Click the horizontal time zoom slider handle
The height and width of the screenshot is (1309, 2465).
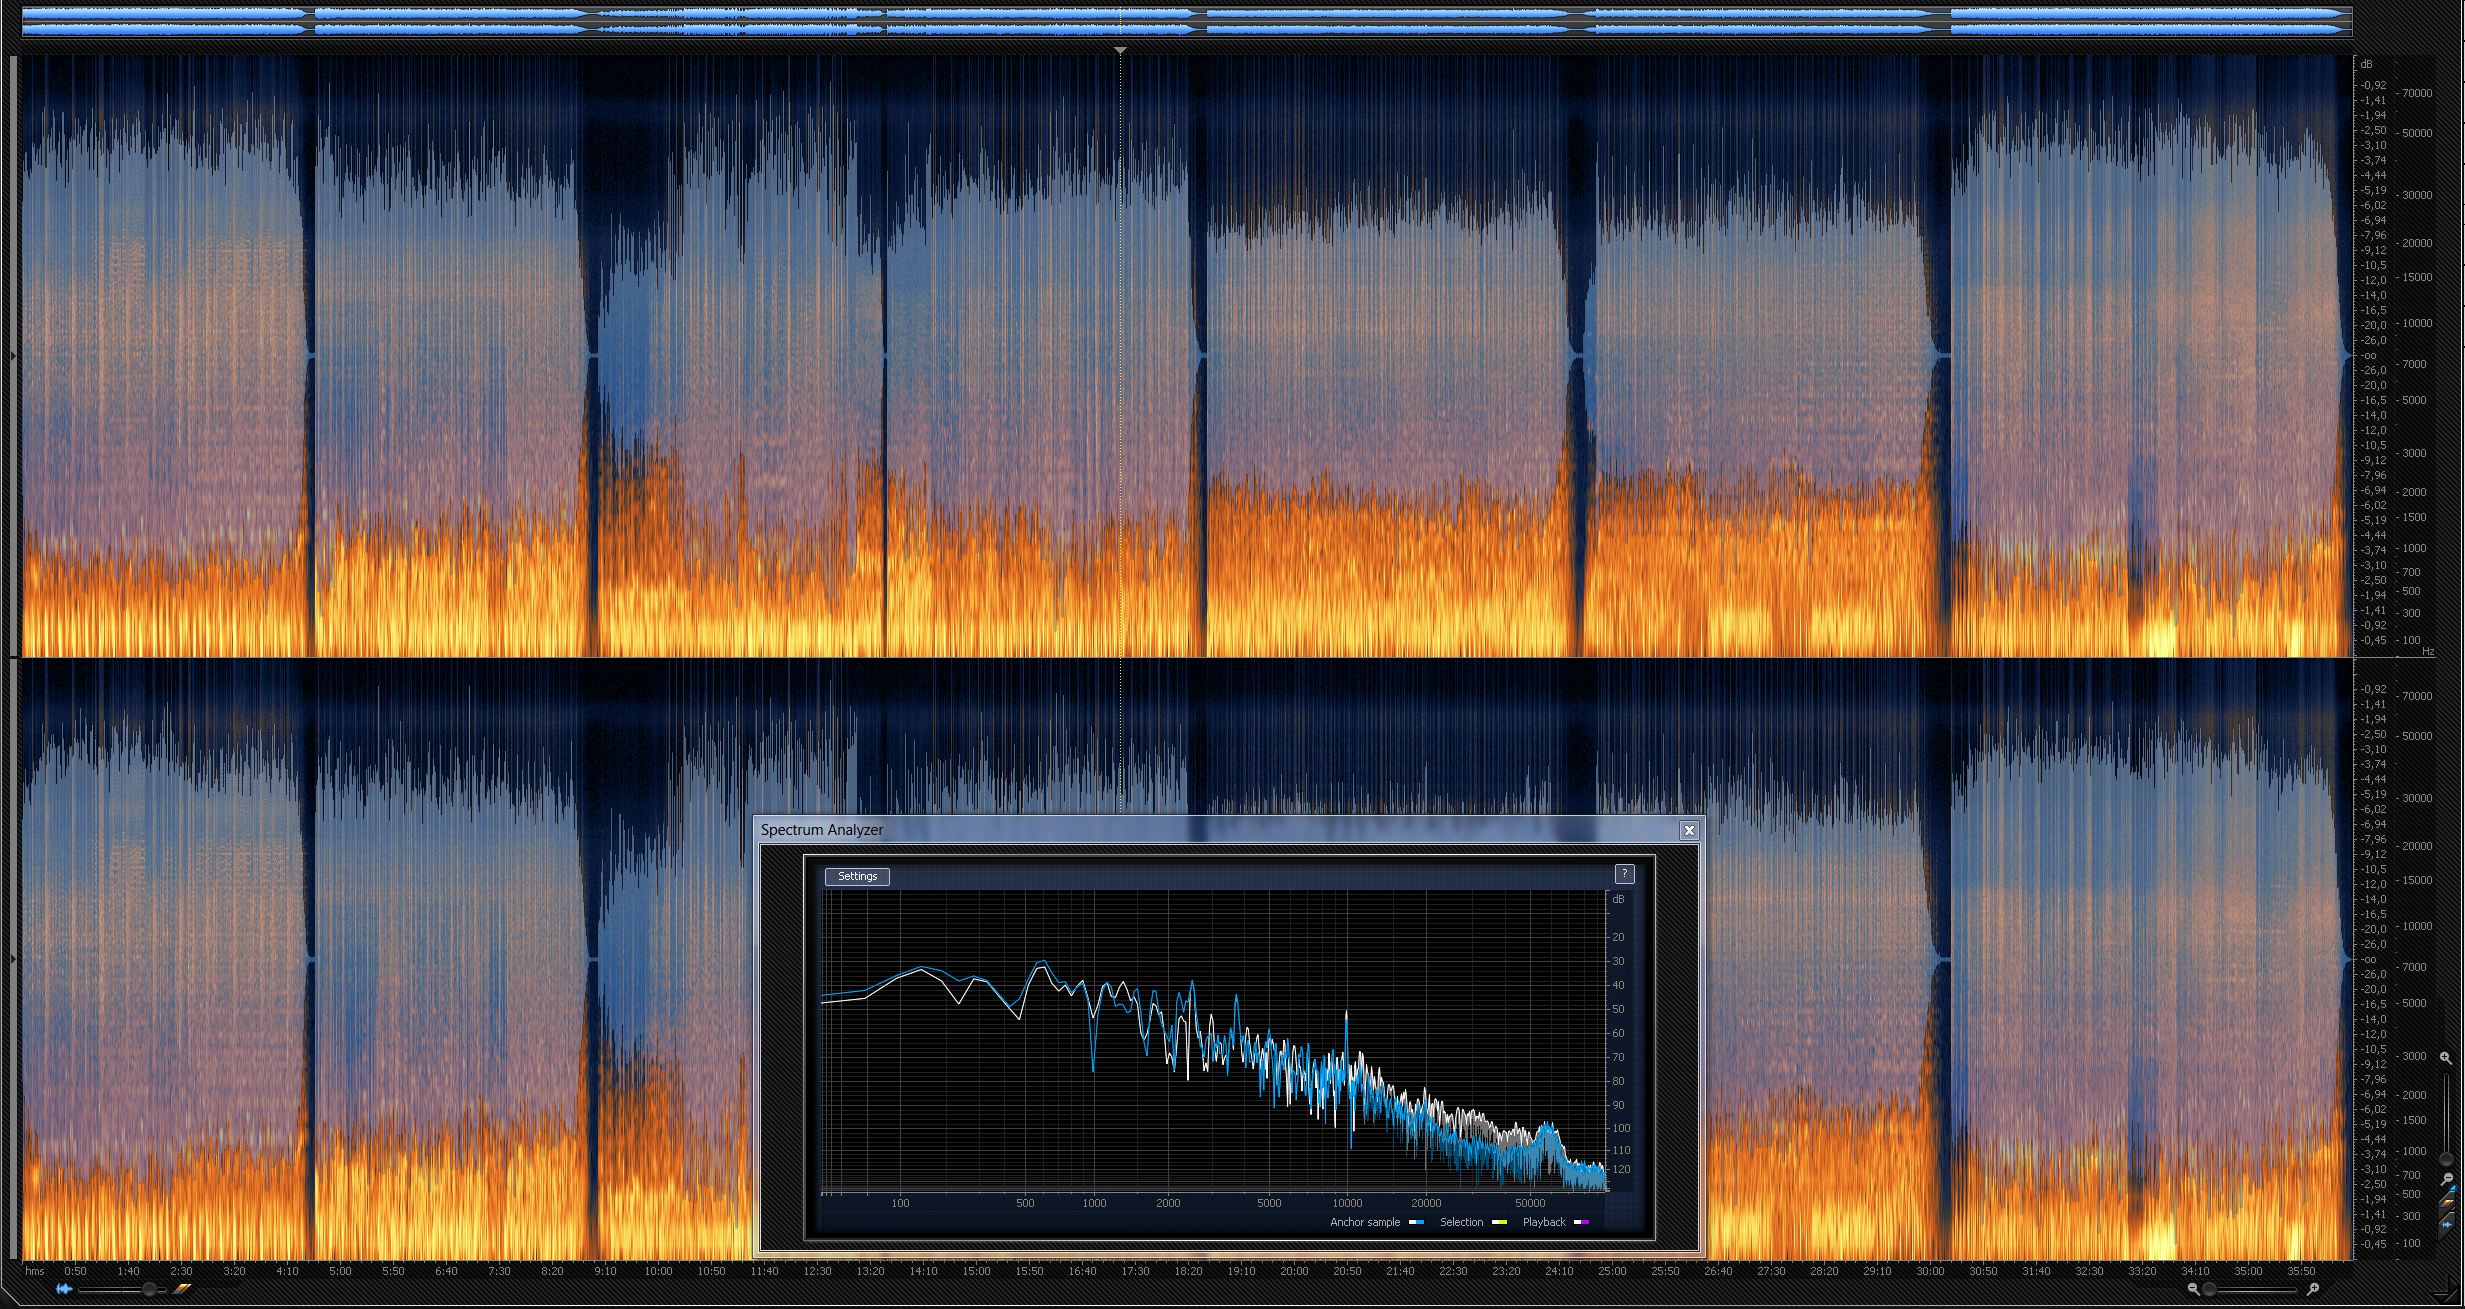pos(2209,1289)
